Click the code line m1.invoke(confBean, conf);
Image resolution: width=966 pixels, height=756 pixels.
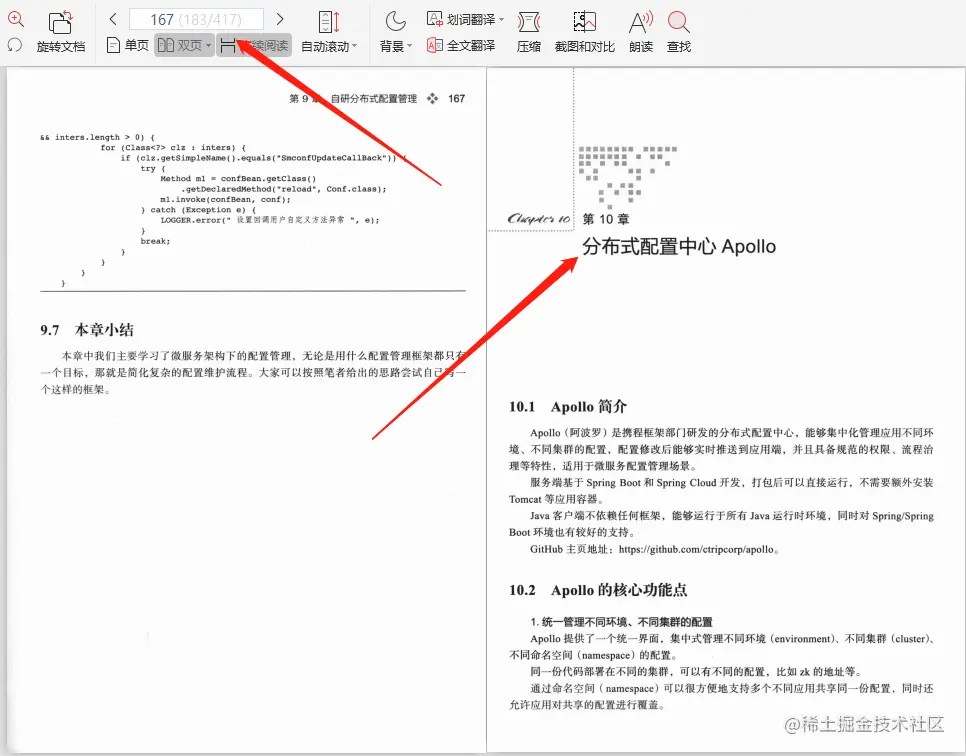click(225, 200)
